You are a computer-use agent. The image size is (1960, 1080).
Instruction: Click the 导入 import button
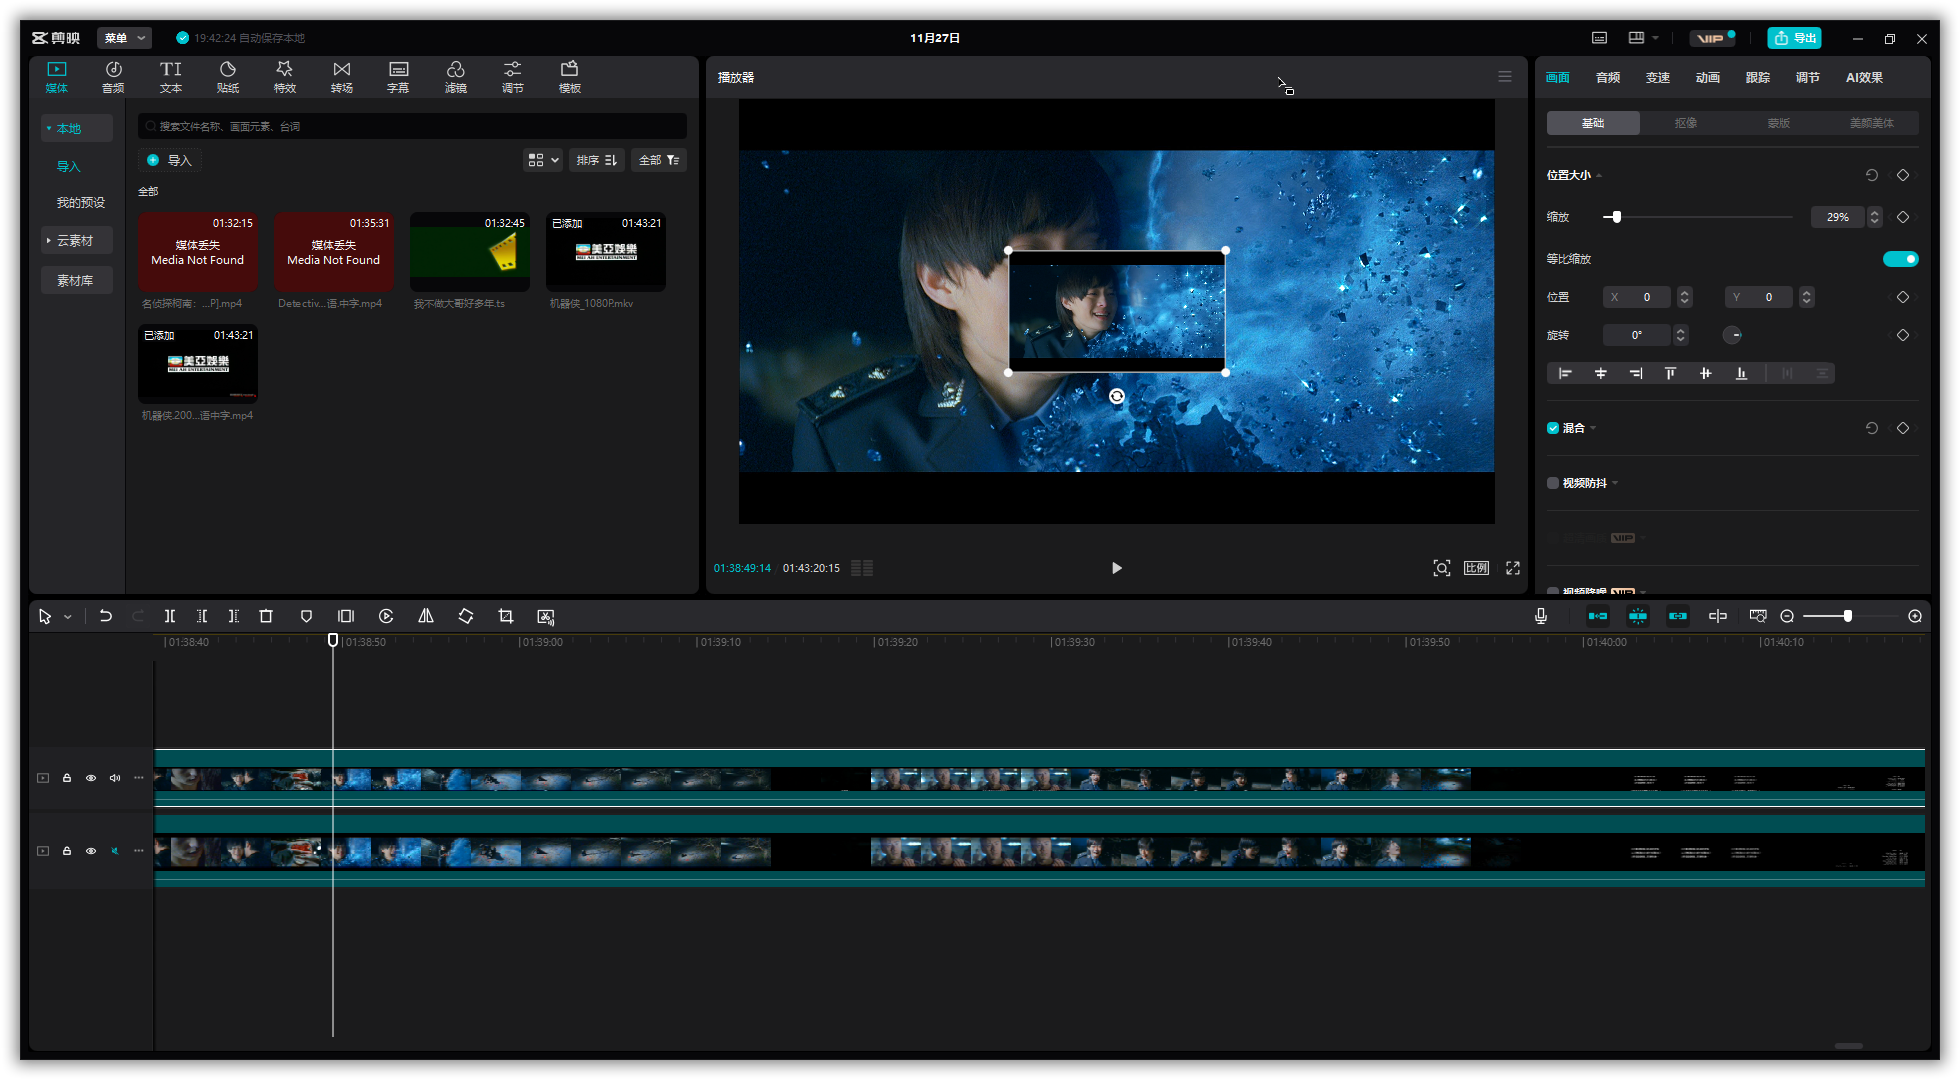pos(170,160)
